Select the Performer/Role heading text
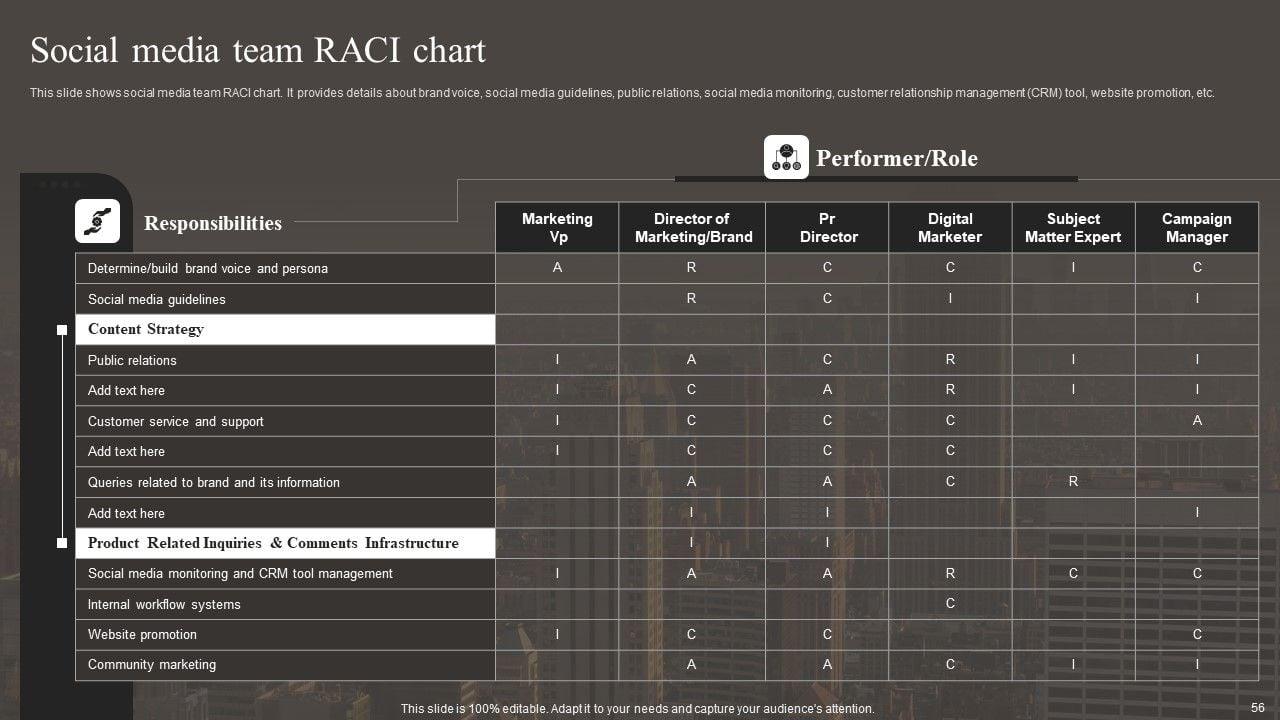1280x720 pixels. (x=896, y=158)
